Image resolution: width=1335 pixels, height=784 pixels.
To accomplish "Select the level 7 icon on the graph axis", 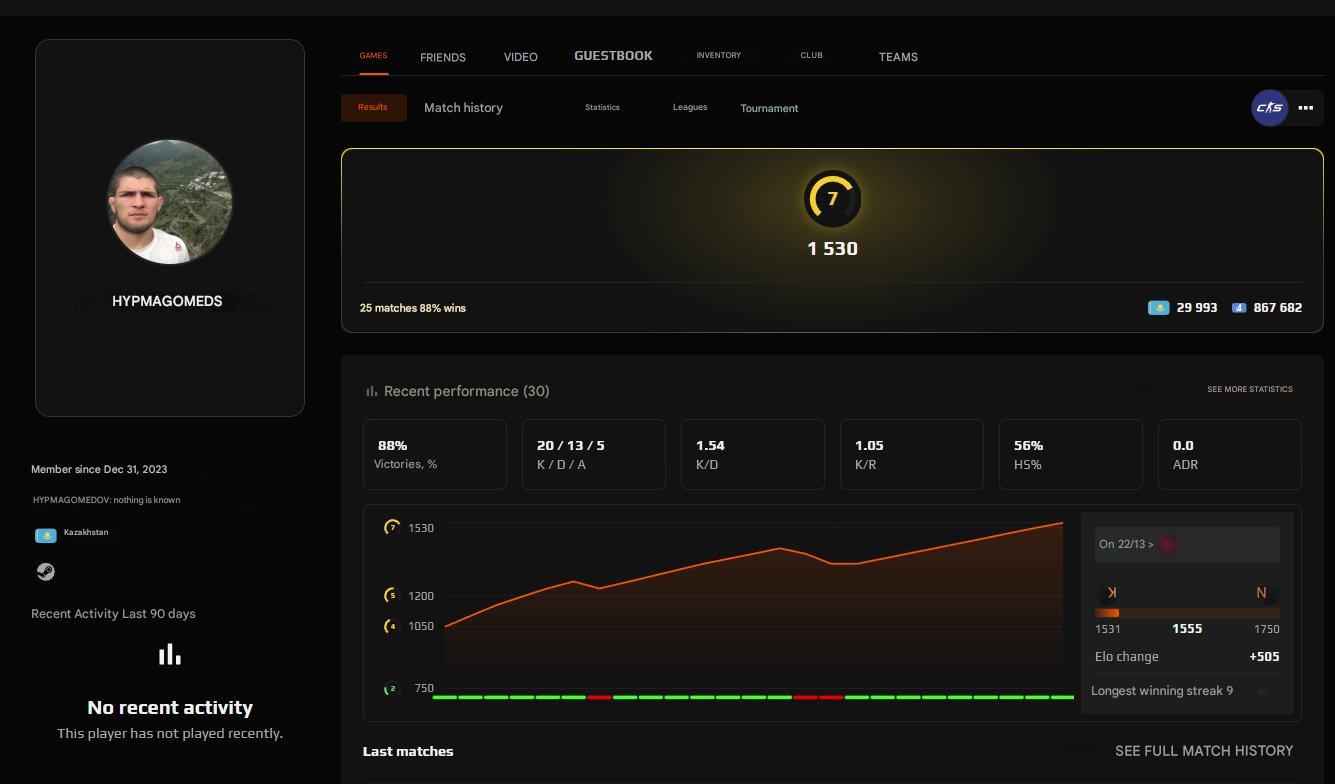I will click(x=391, y=527).
